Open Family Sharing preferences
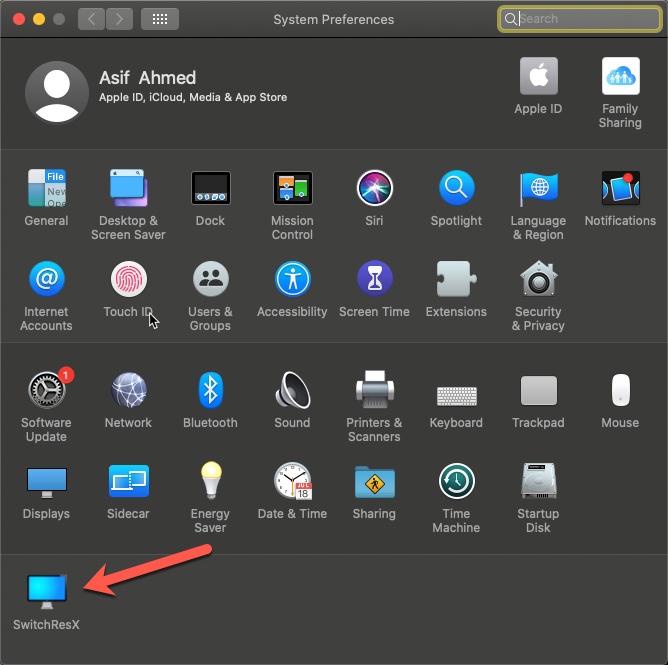 (621, 75)
